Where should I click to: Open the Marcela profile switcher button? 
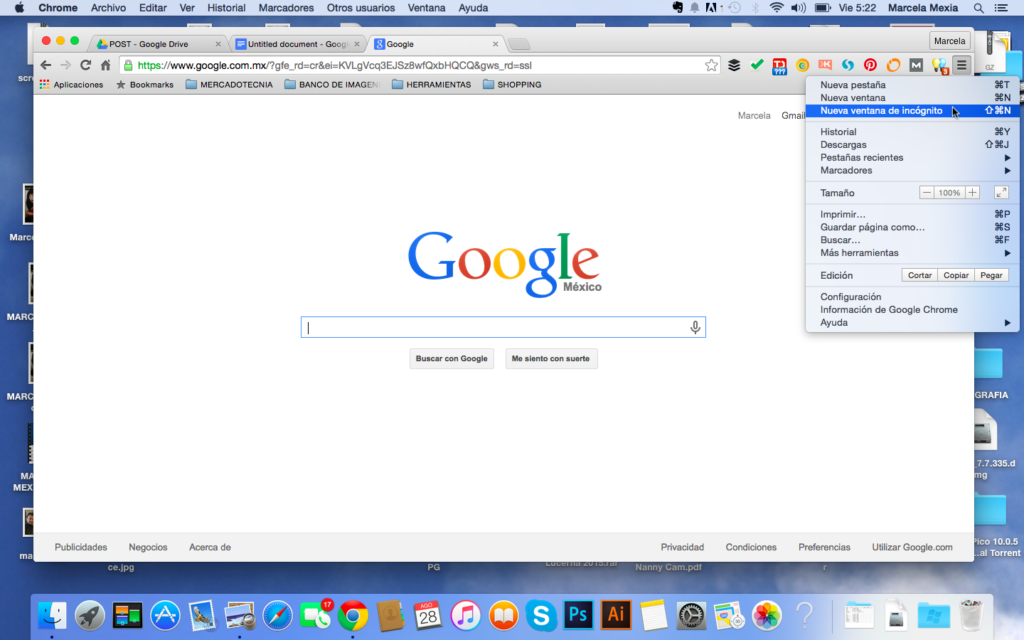949,40
